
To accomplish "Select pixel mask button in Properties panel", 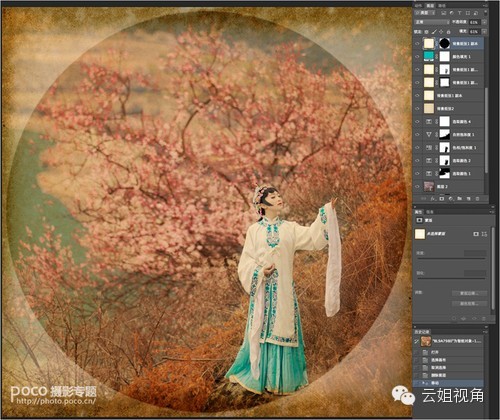I will [476, 234].
